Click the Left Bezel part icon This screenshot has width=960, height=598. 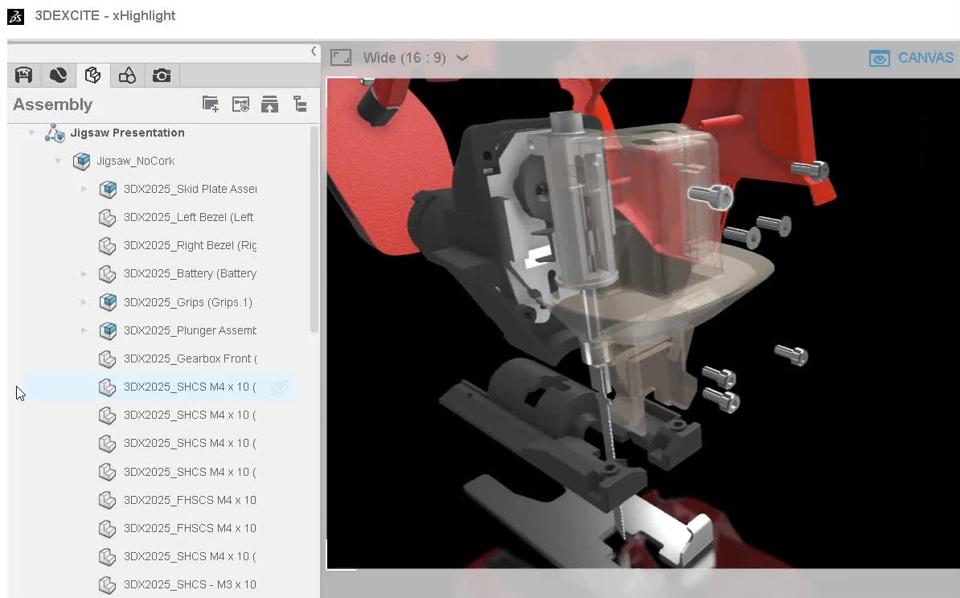108,217
